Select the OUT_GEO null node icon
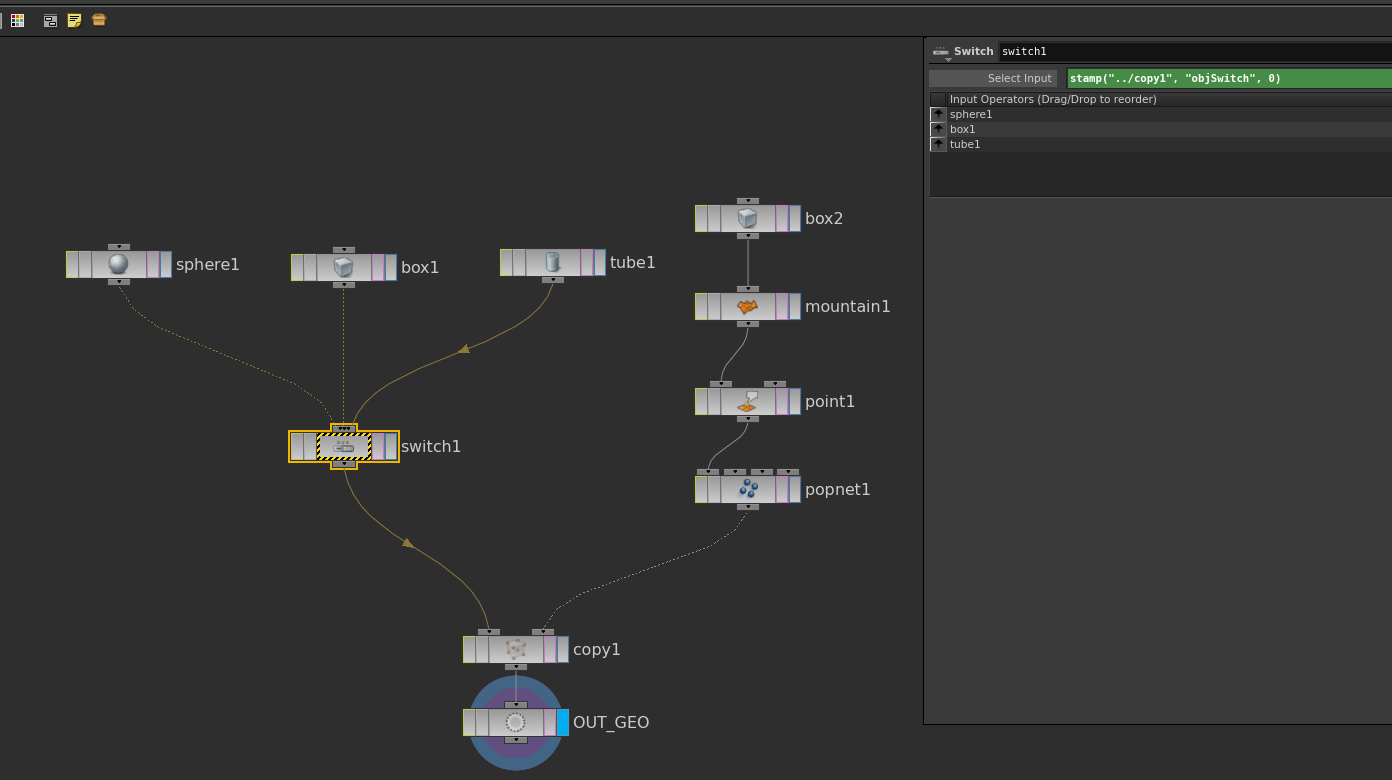This screenshot has width=1392, height=780. (x=515, y=722)
